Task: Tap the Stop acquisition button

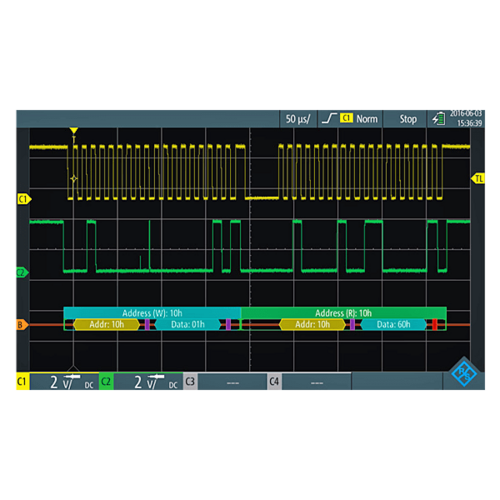Action: tap(408, 119)
